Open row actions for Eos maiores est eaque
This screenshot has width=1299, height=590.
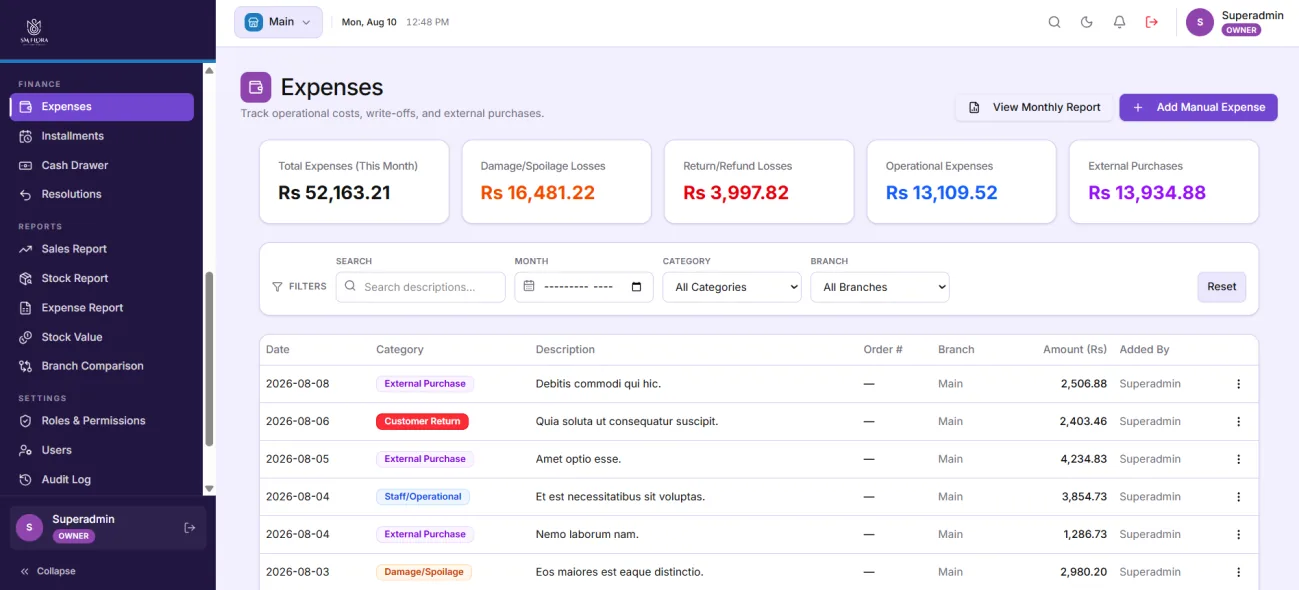1238,572
